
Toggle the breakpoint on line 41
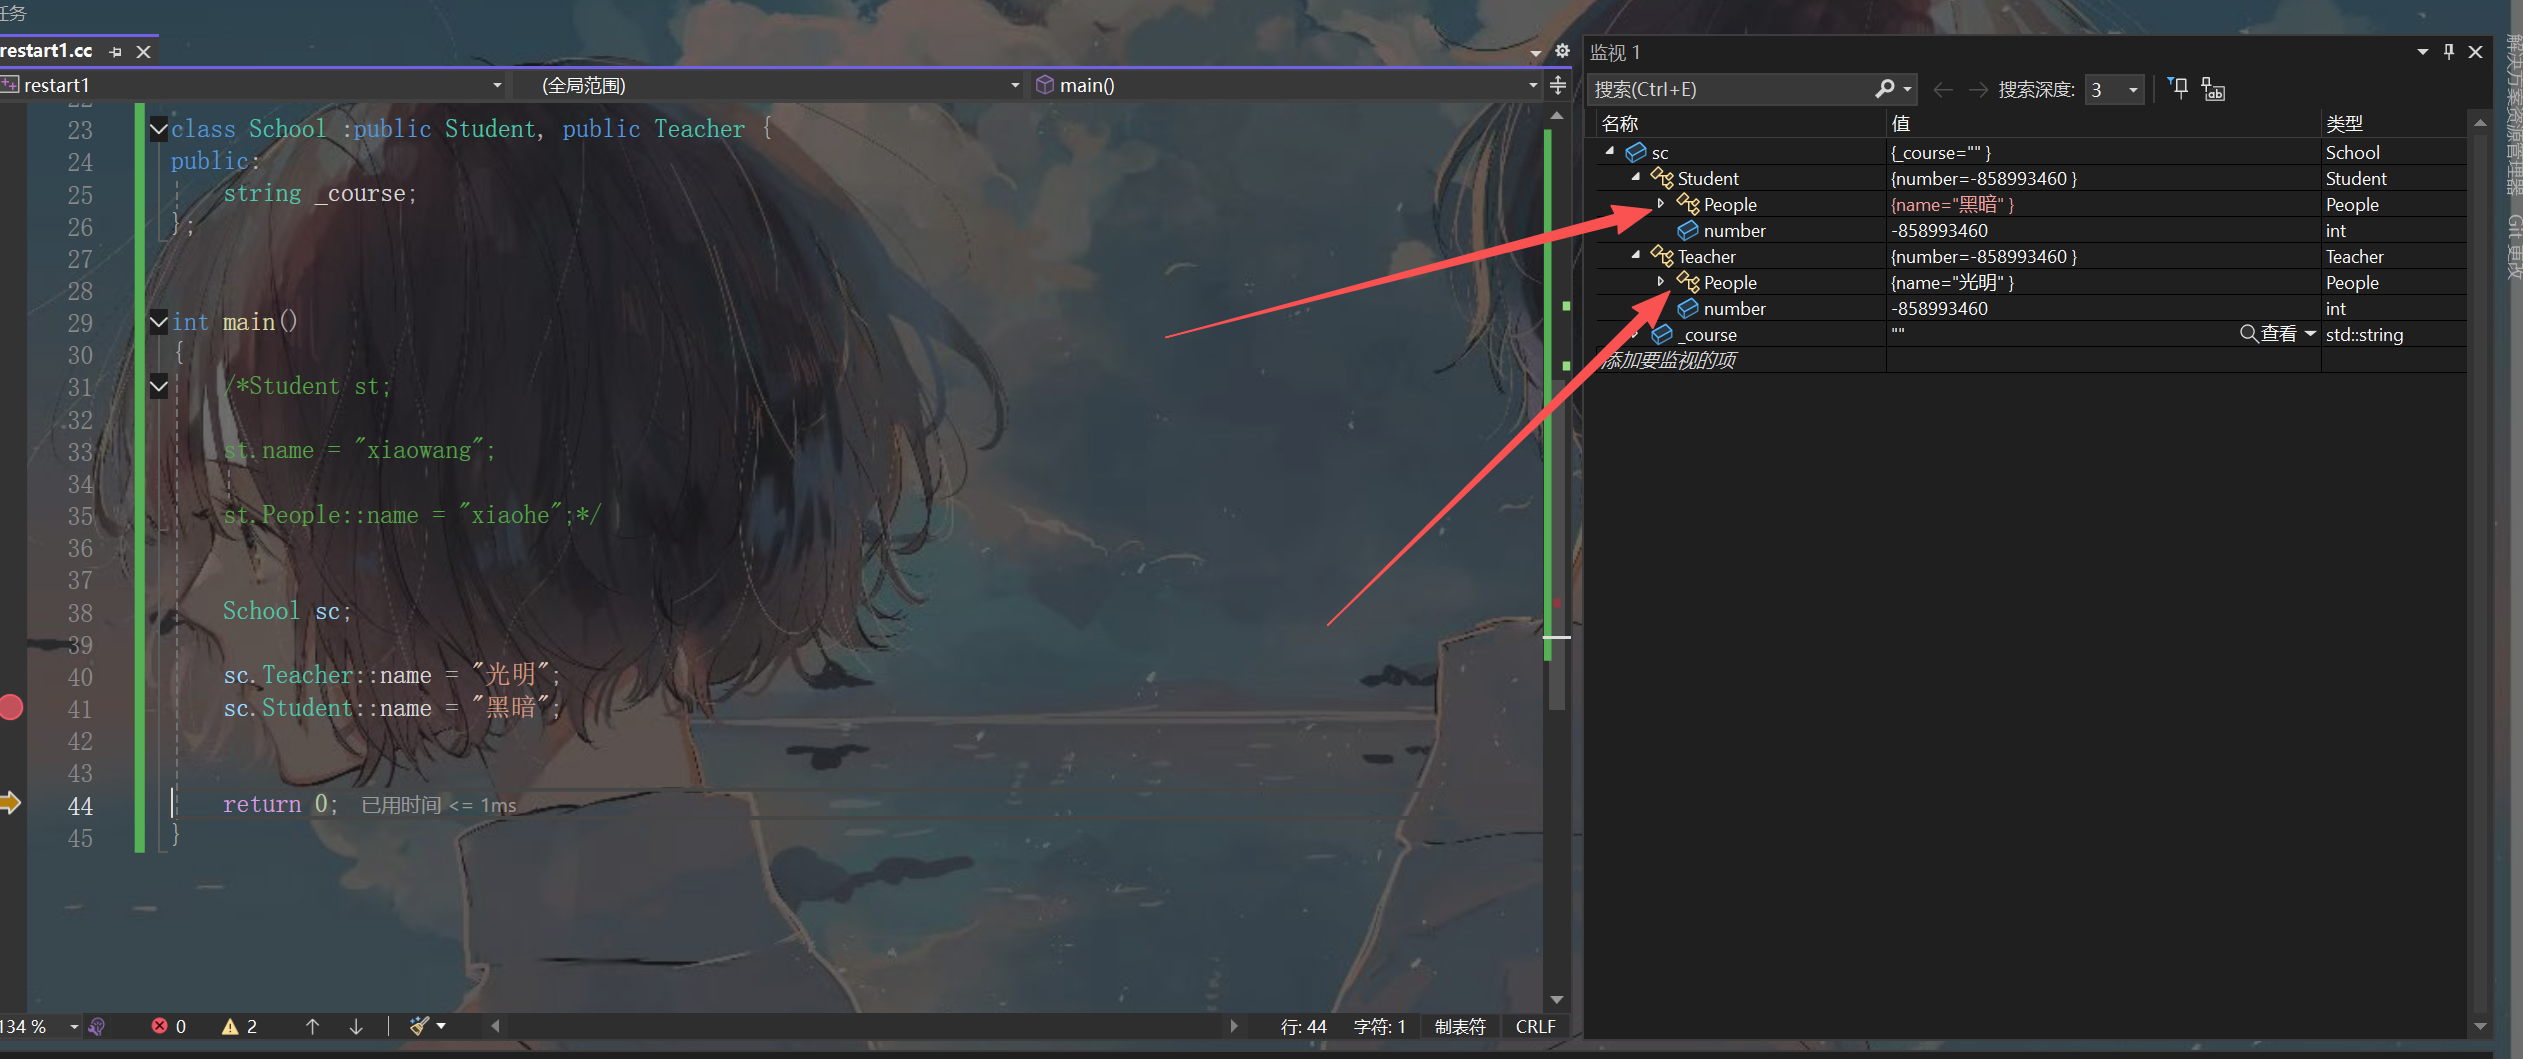[11, 707]
